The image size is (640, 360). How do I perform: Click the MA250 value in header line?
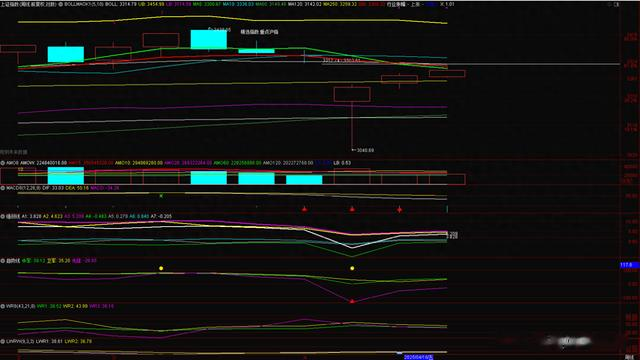coord(340,4)
